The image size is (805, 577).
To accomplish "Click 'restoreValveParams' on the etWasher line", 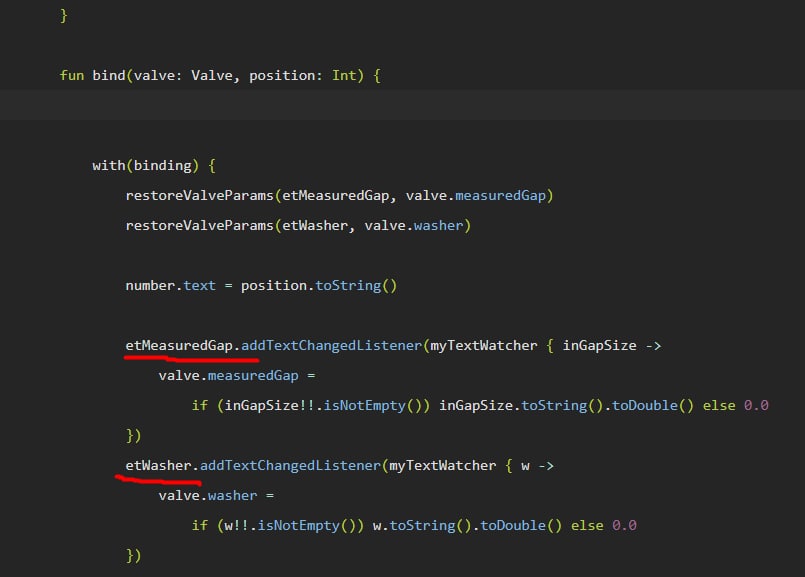I will coord(199,225).
